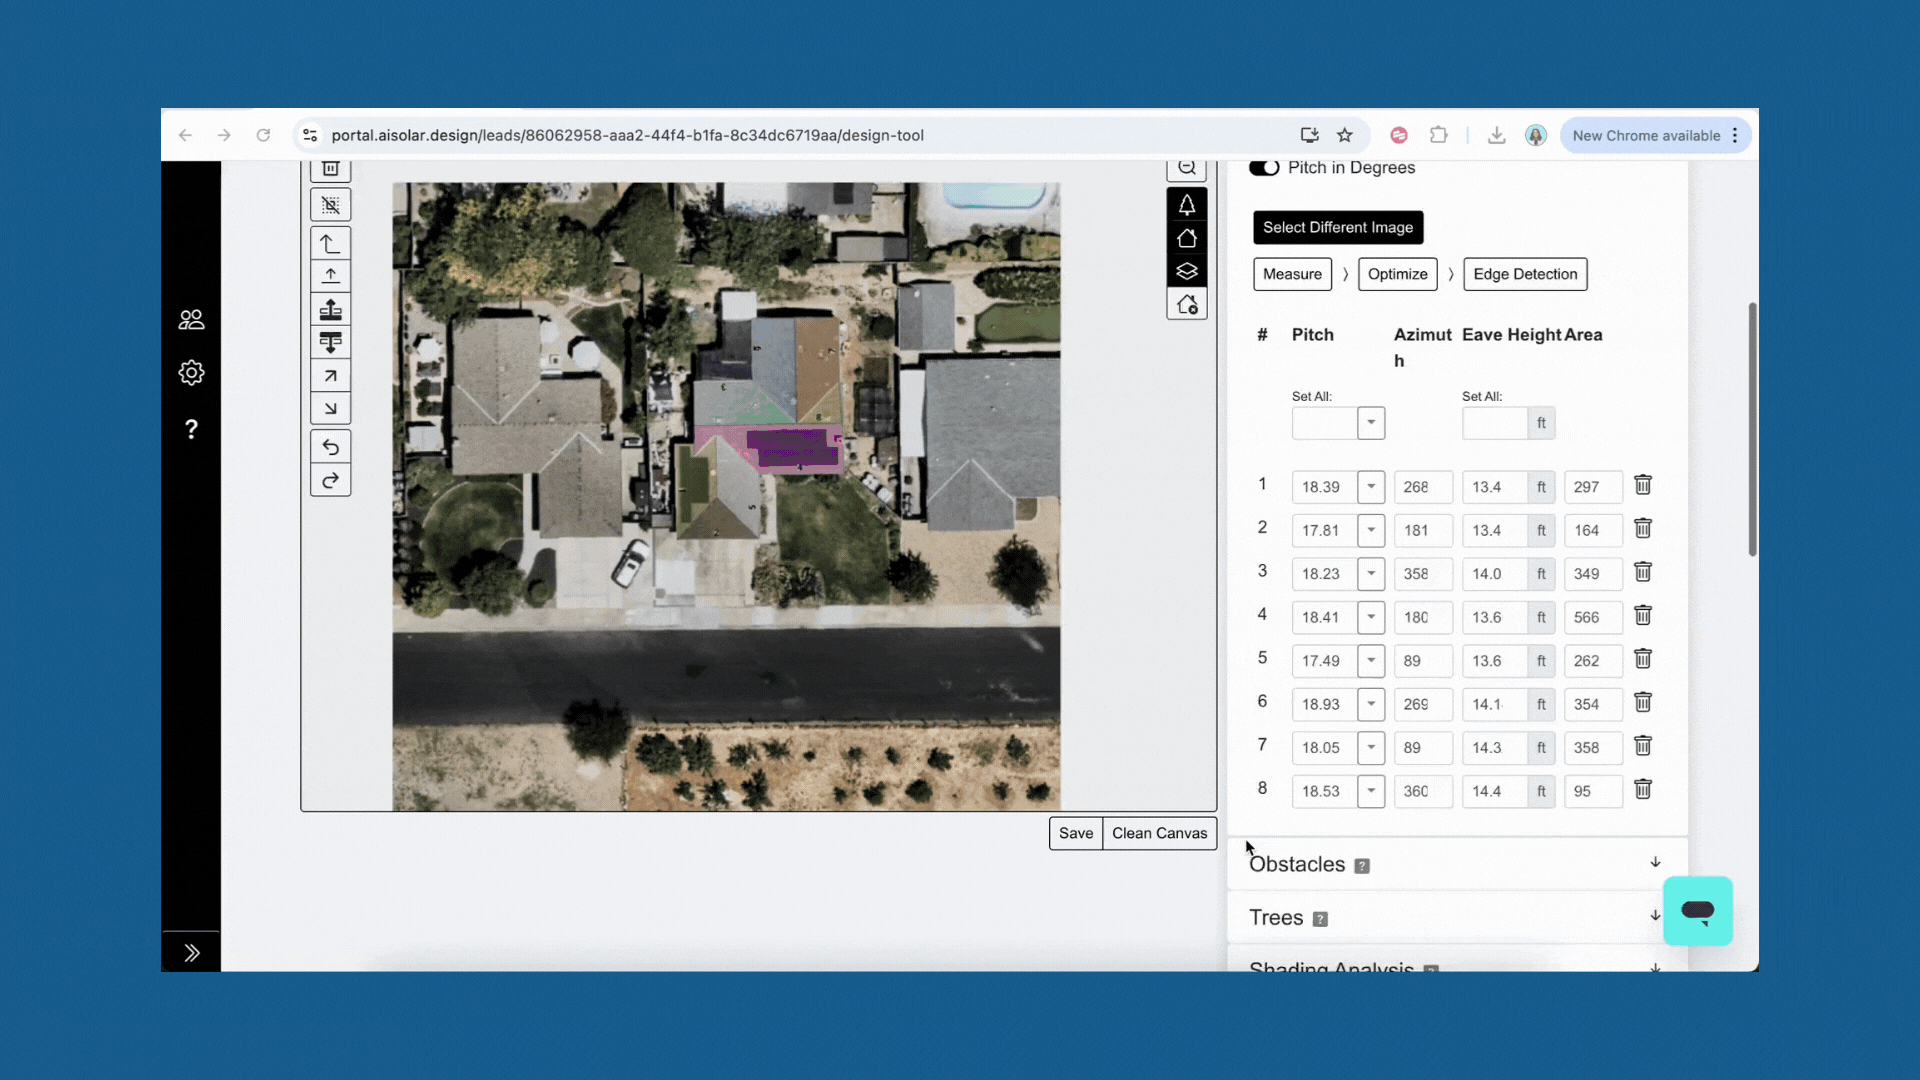Viewport: 1920px width, 1080px height.
Task: Open browser downloads
Action: tap(1496, 135)
